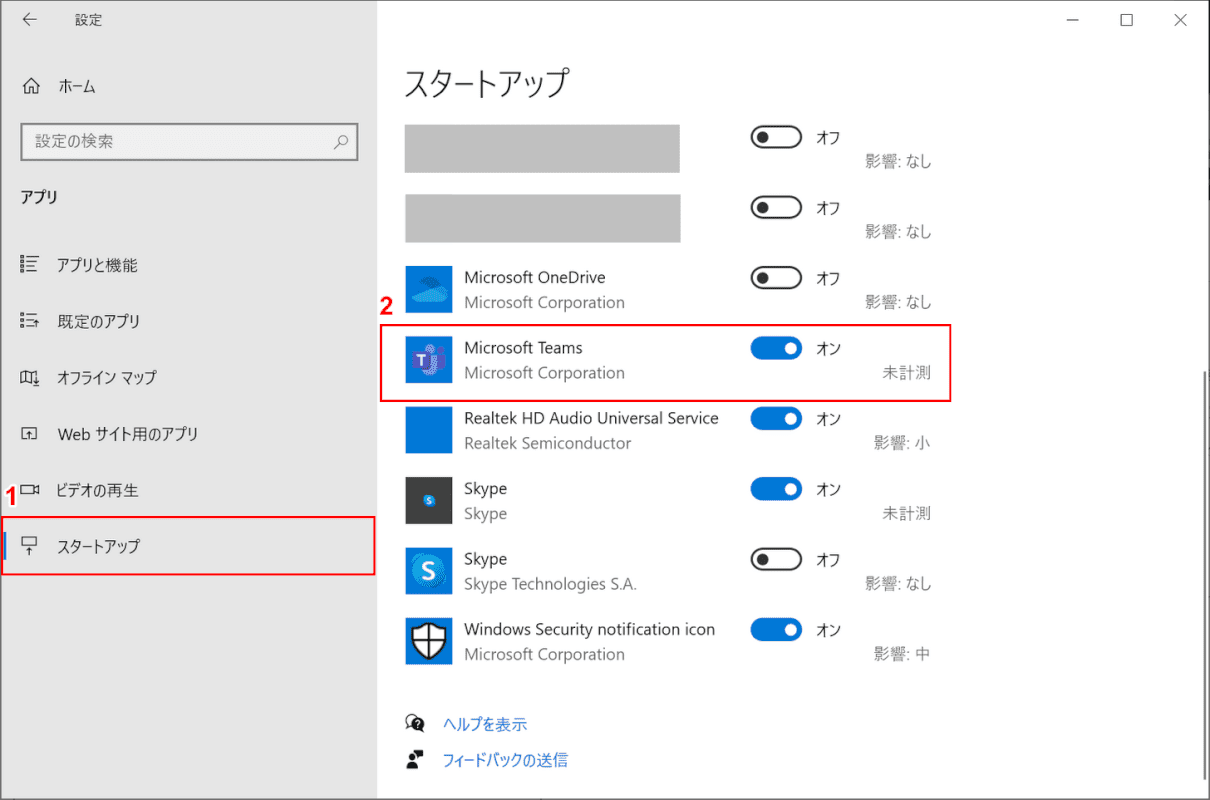Open Web サイト用のアプリ page
Image resolution: width=1210 pixels, height=800 pixels.
click(x=188, y=434)
